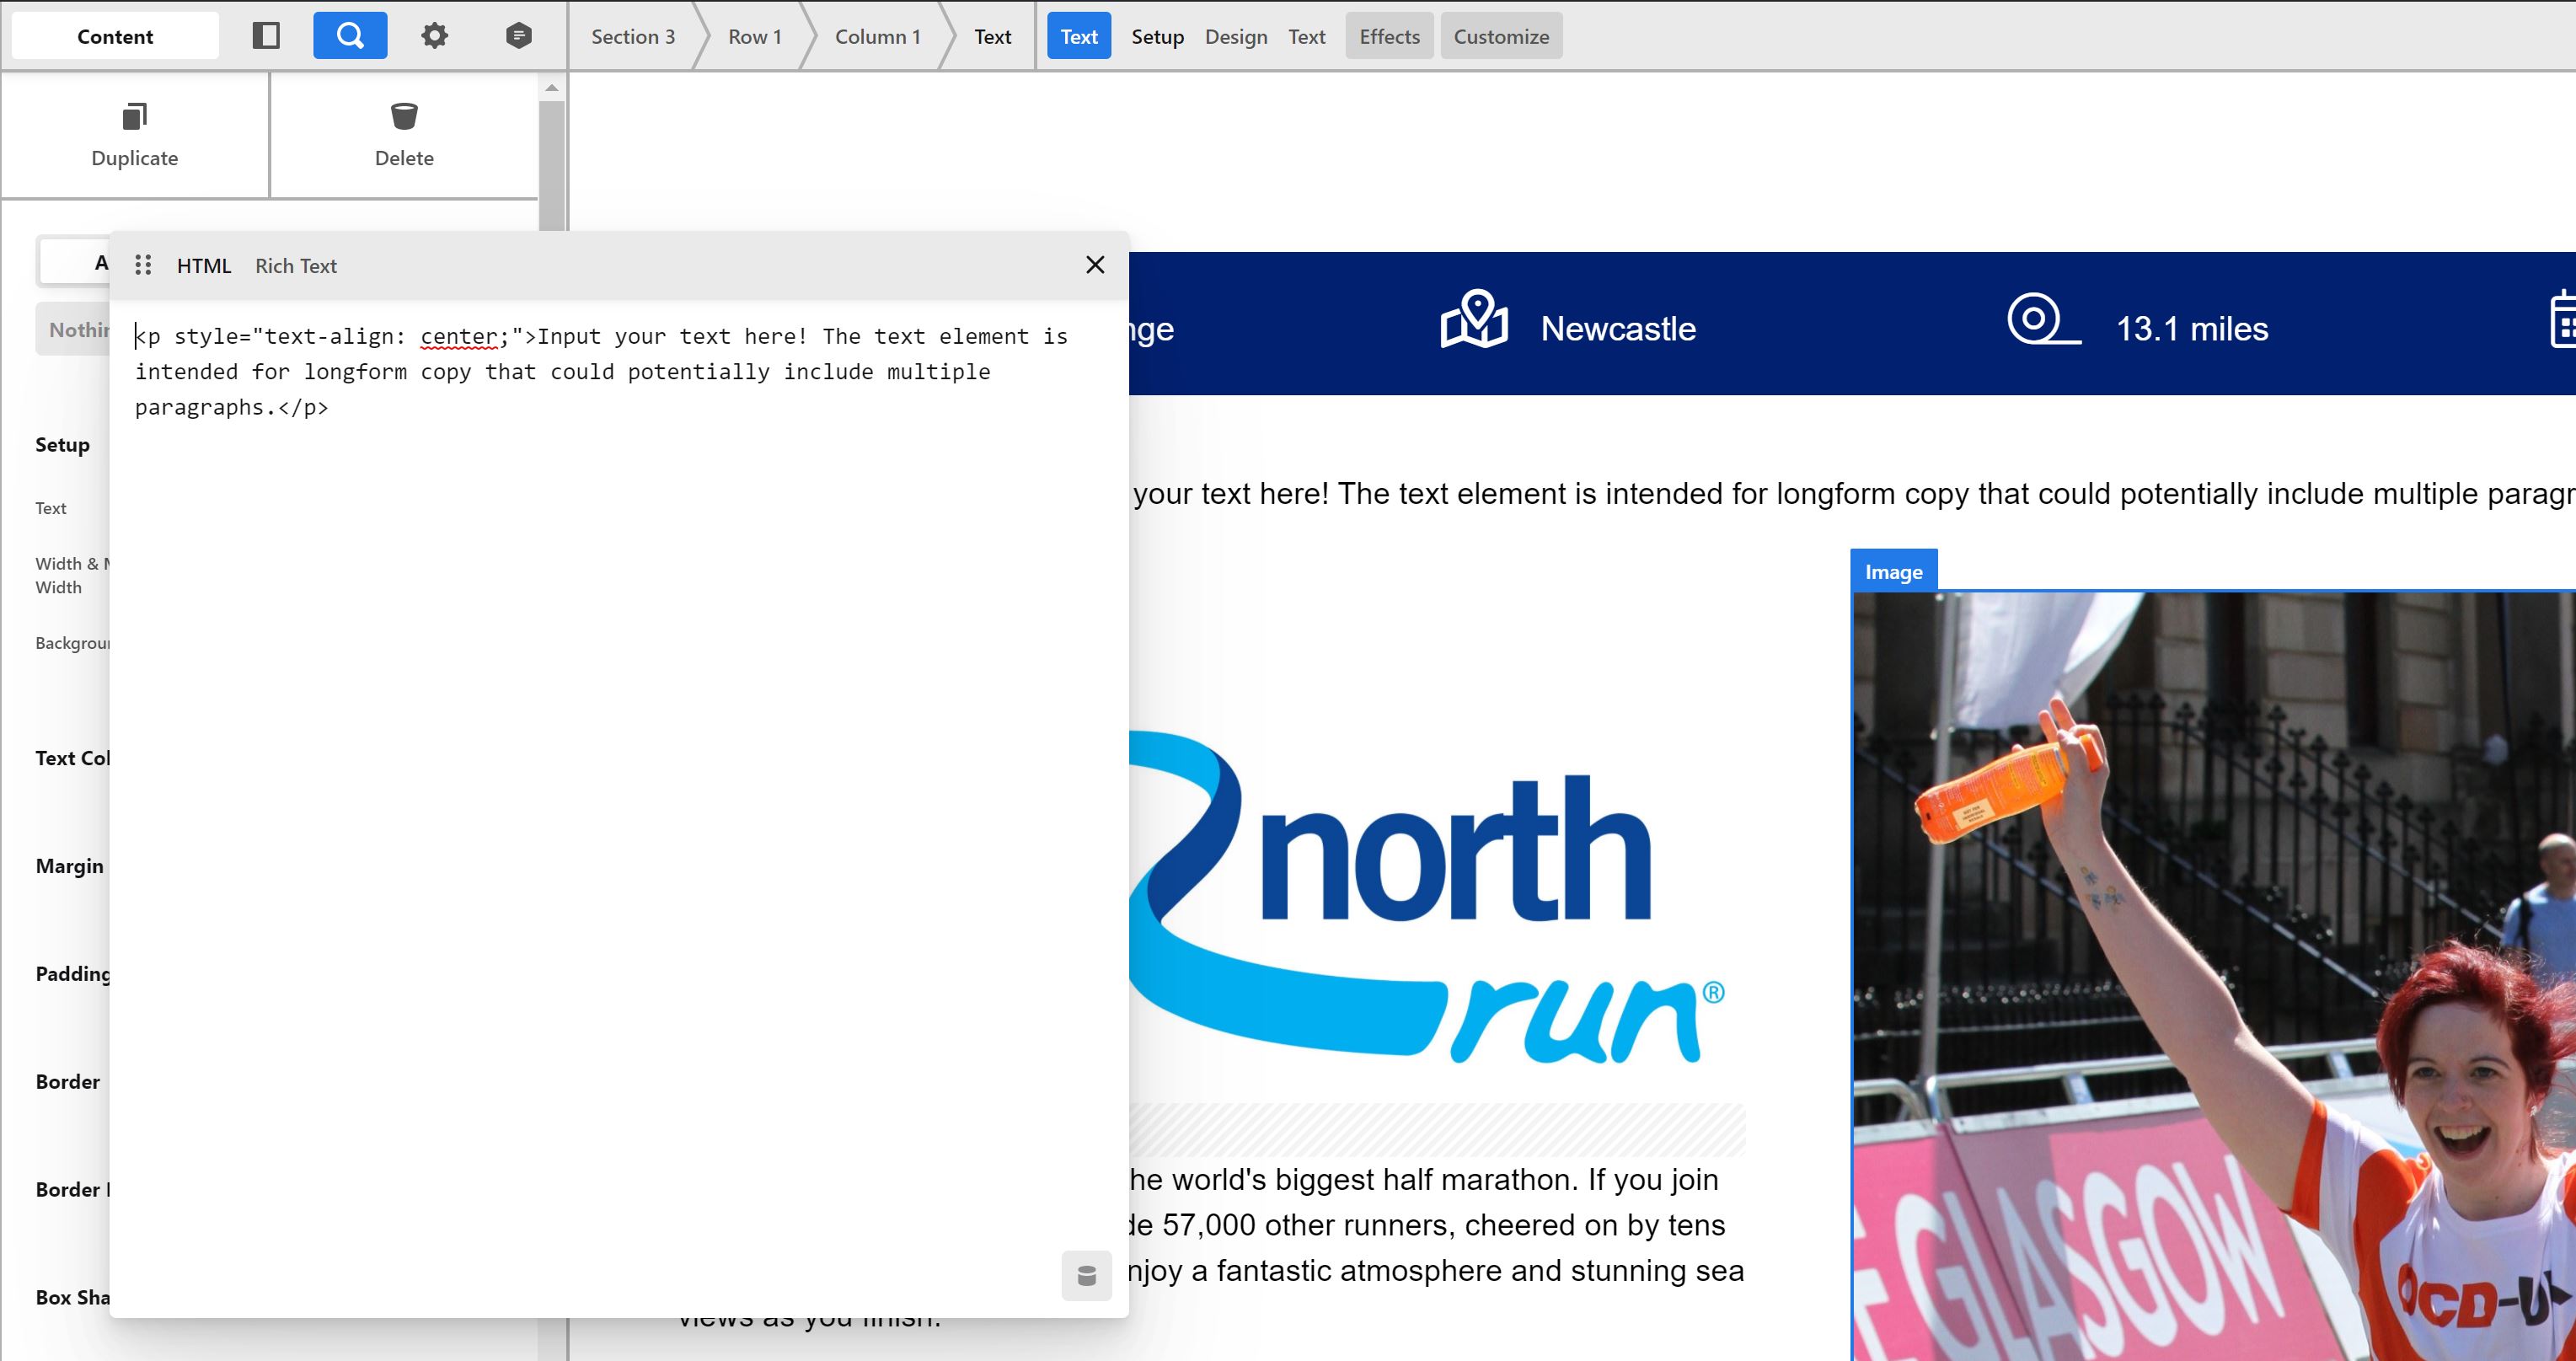2576x1361 pixels.
Task: Click the 13.1 miles distance icon
Action: coord(2044,319)
